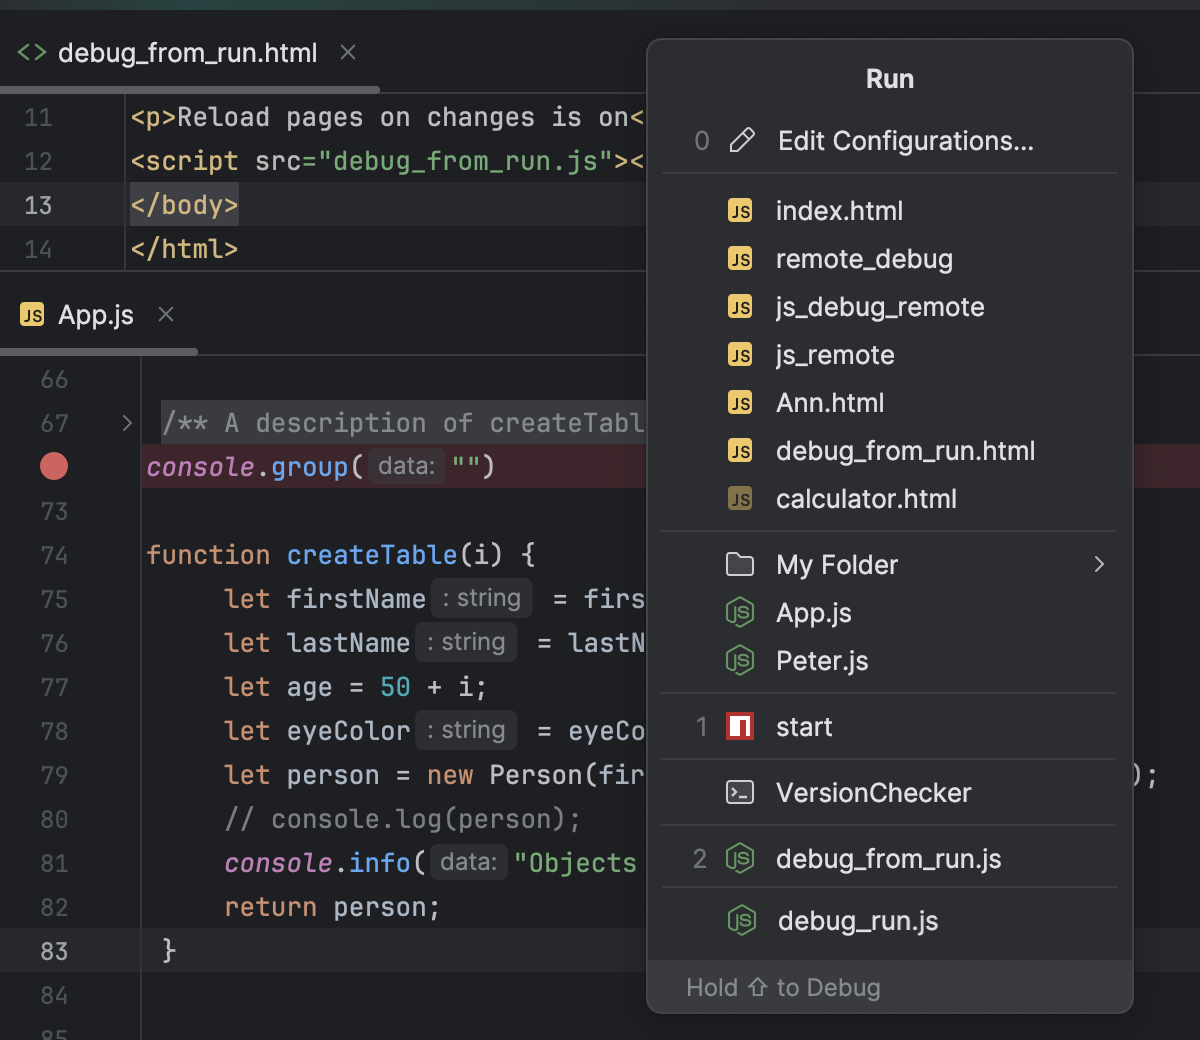The image size is (1200, 1040).
Task: Expand the My Folder submenu arrow
Action: [x=1099, y=565]
